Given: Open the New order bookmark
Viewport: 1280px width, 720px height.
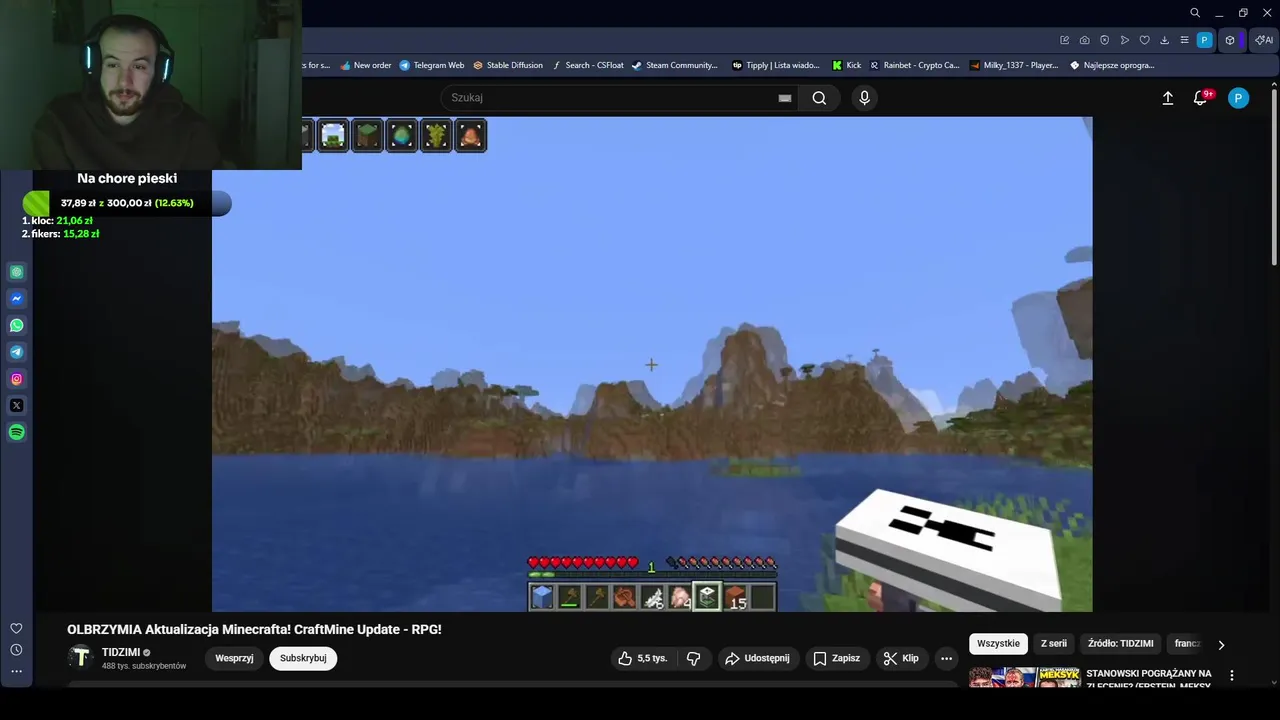Looking at the screenshot, I should tap(365, 65).
